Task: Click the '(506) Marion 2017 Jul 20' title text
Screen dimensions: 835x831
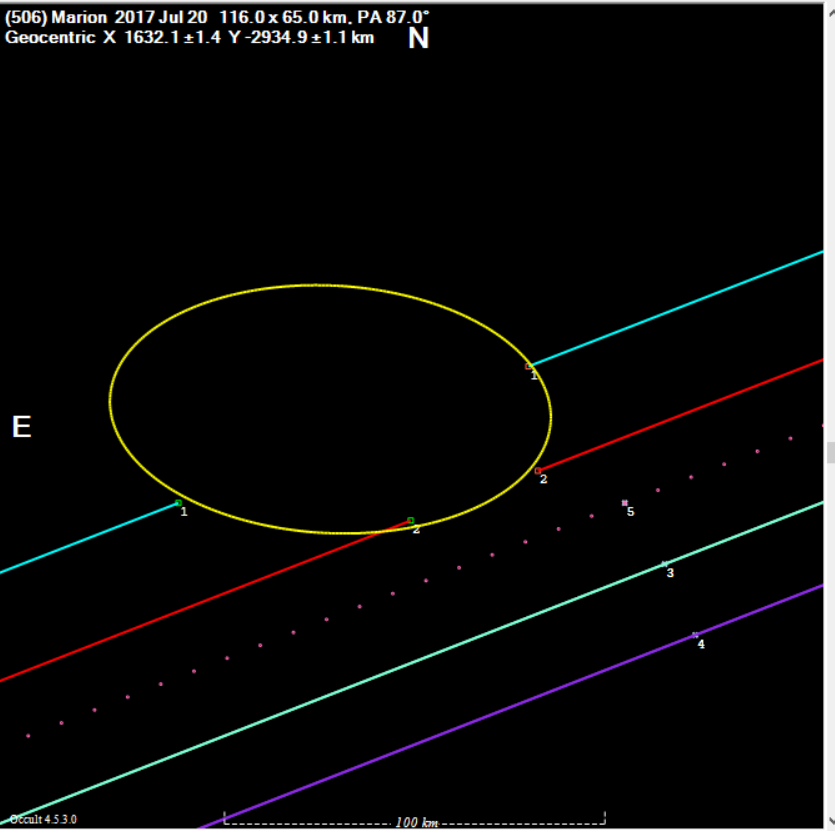Action: point(106,17)
